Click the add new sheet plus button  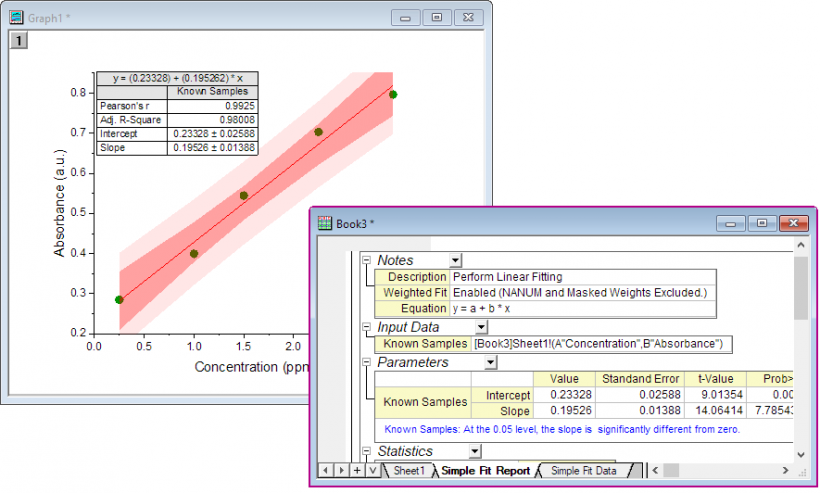[x=357, y=470]
